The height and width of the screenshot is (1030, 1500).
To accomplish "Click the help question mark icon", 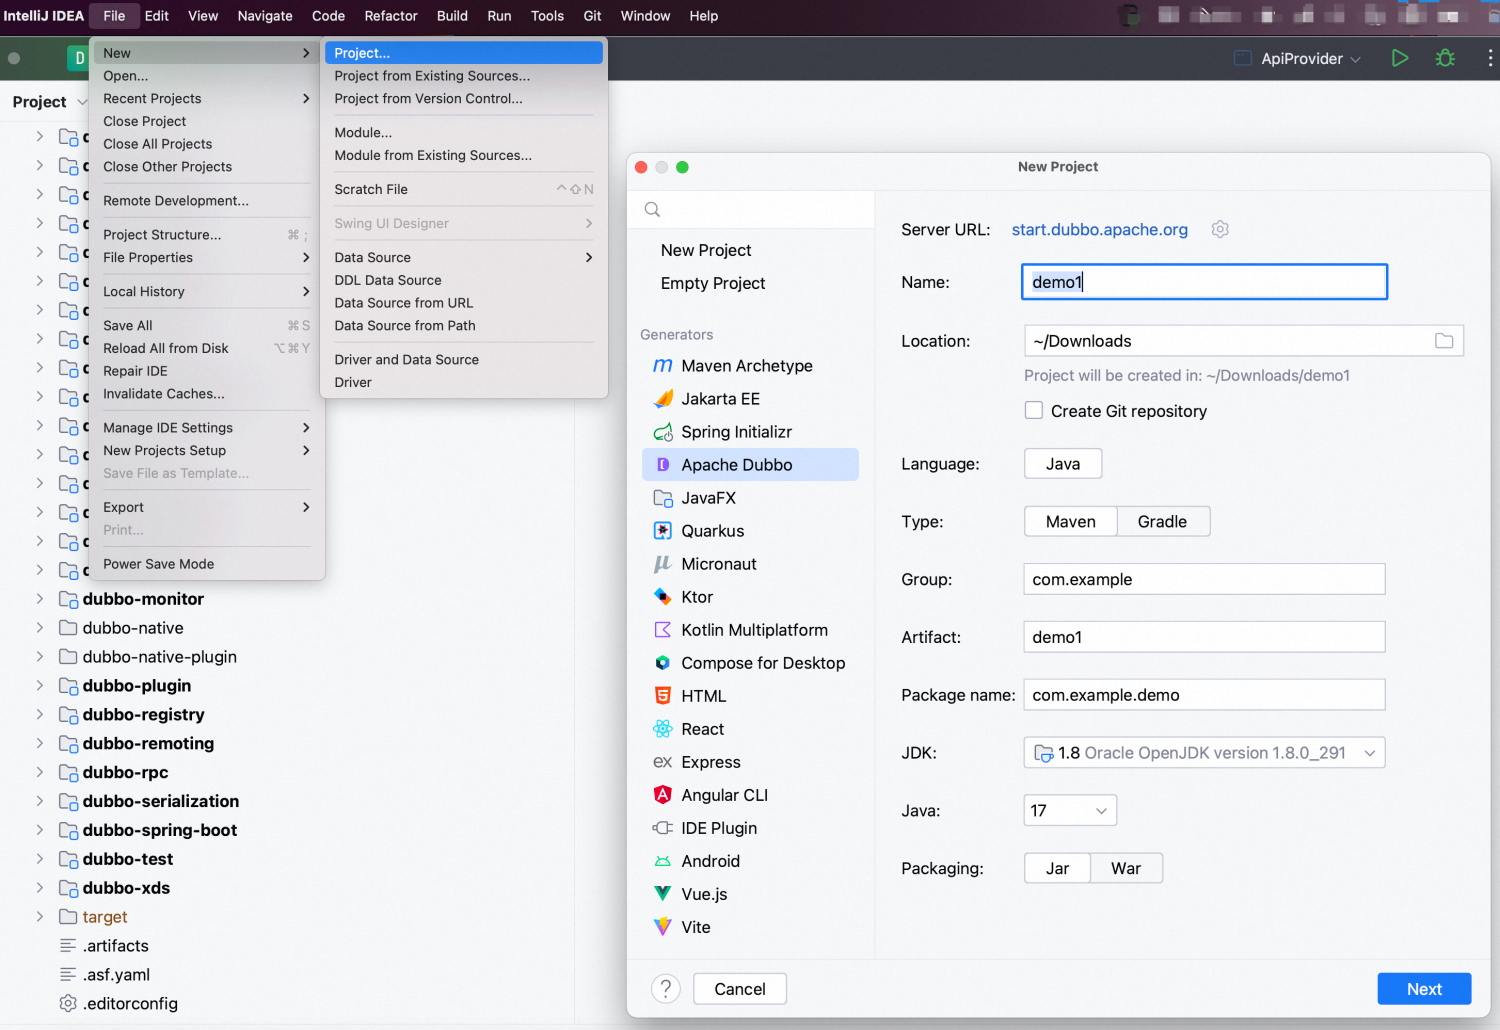I will tap(665, 989).
